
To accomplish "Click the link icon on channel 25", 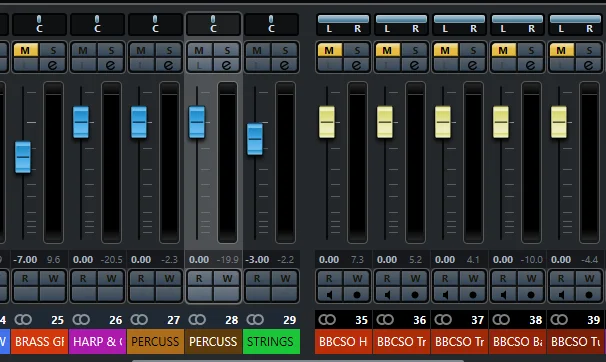I will pos(23,320).
